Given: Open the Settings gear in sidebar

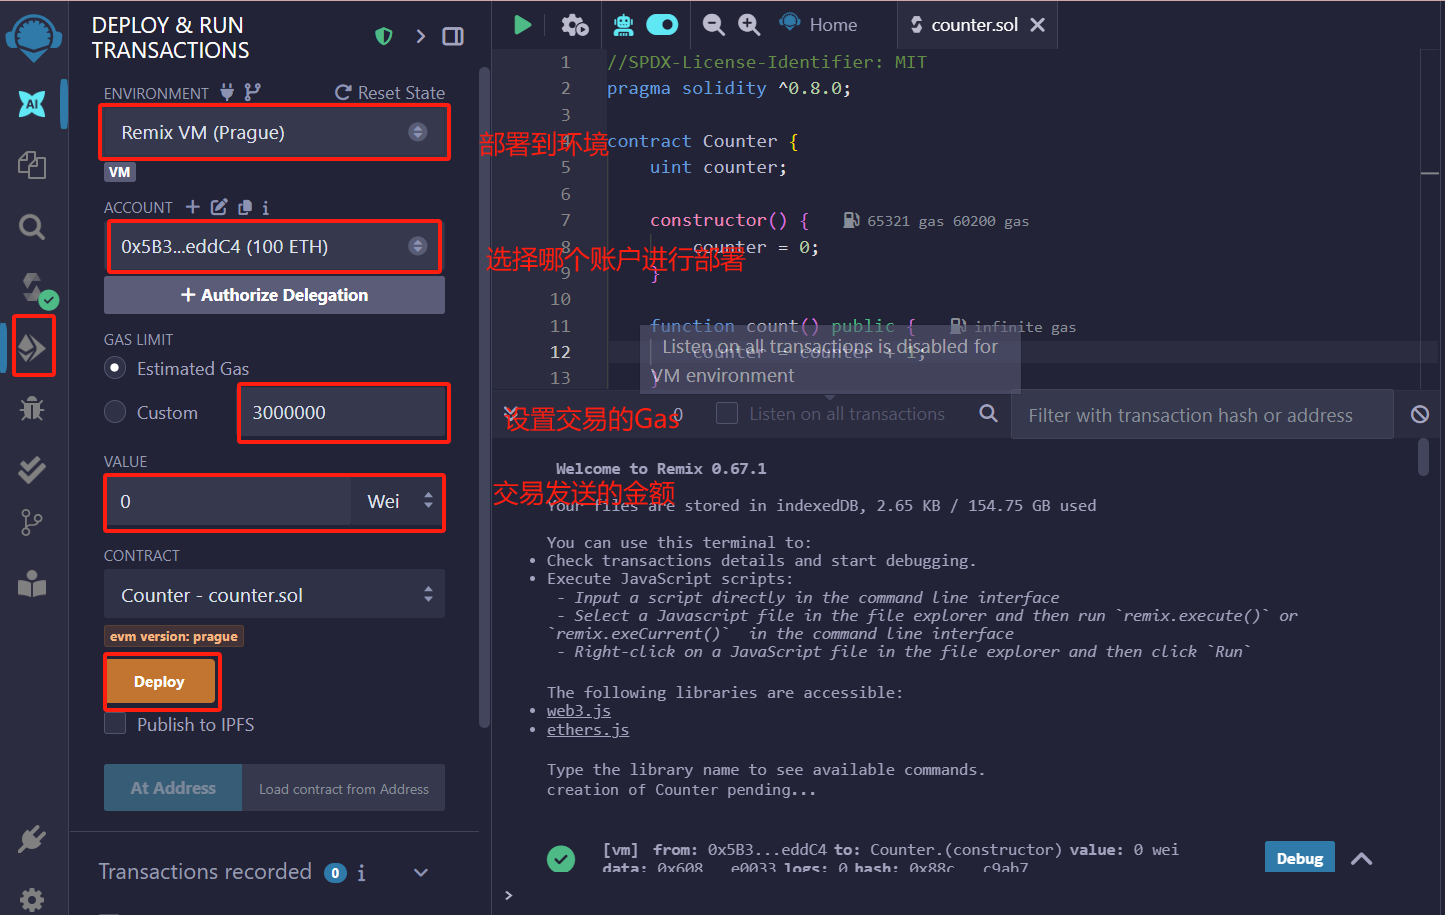Looking at the screenshot, I should [32, 898].
